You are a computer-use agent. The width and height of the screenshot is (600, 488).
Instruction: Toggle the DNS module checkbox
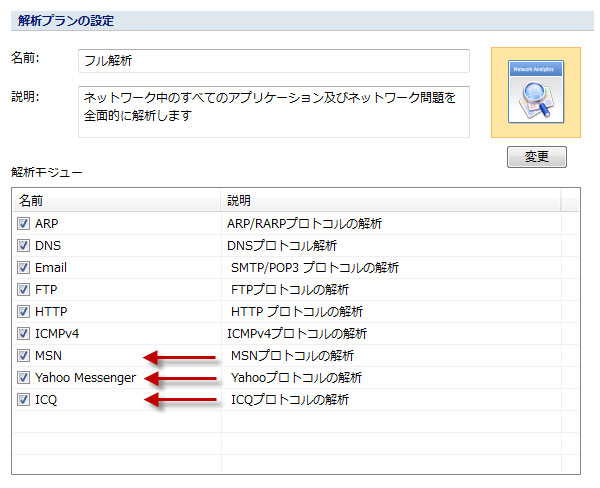pos(24,245)
